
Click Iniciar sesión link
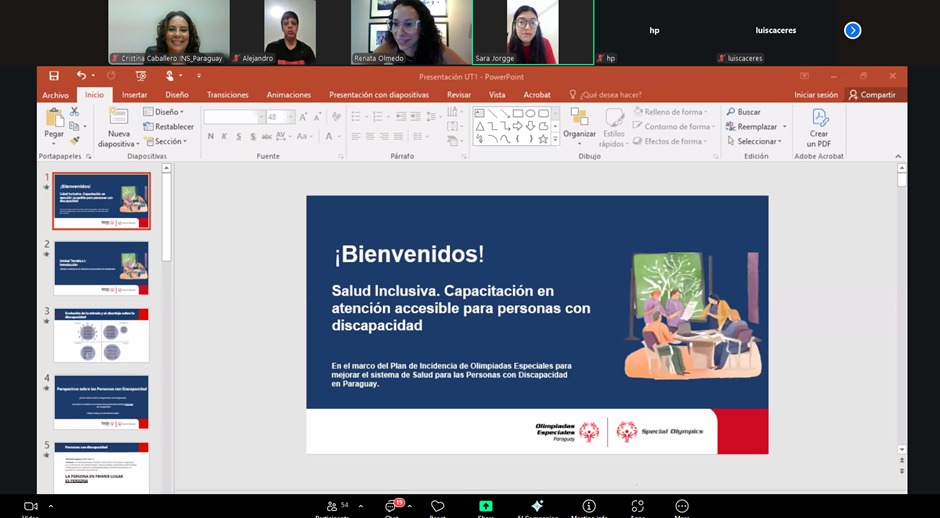(816, 95)
